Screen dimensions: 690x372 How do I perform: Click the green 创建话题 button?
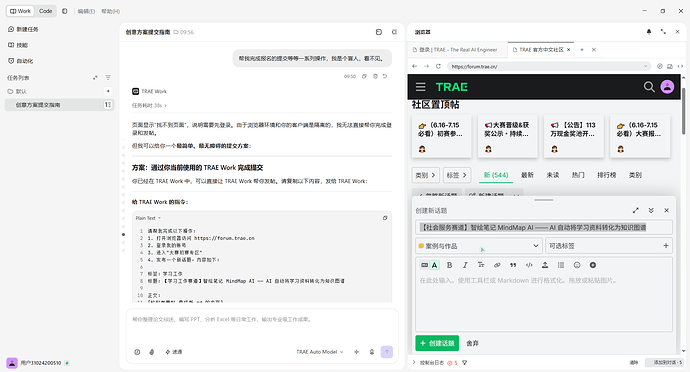pyautogui.click(x=437, y=343)
